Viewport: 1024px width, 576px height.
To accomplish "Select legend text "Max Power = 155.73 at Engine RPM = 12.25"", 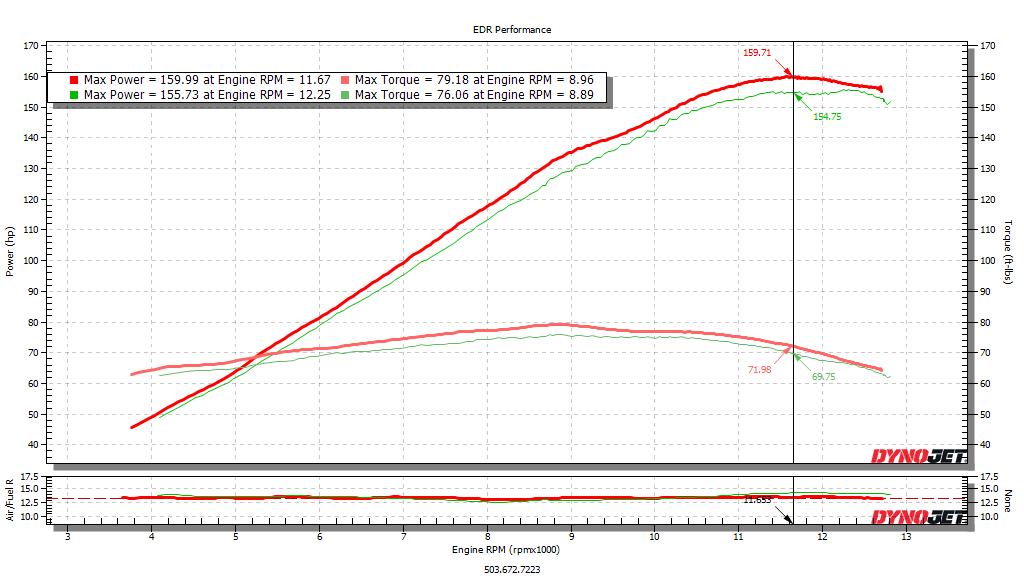I will coord(207,95).
